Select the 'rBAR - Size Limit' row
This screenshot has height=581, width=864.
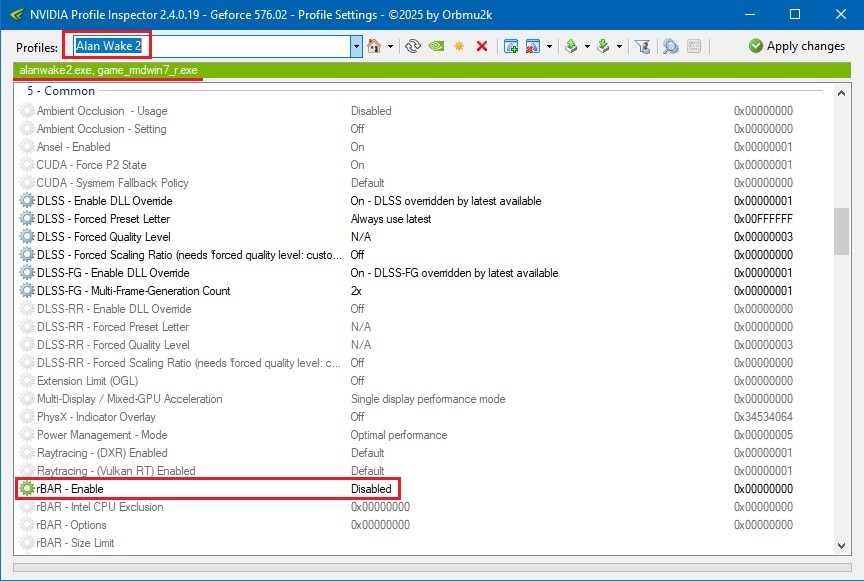tap(424, 543)
